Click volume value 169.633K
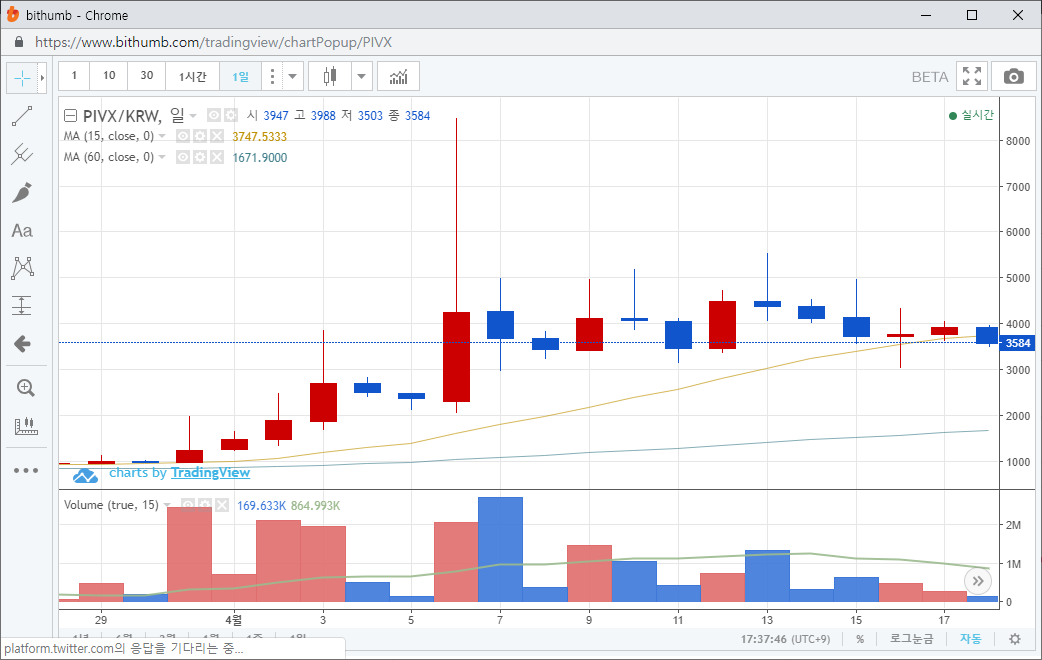The width and height of the screenshot is (1042, 660). point(261,506)
